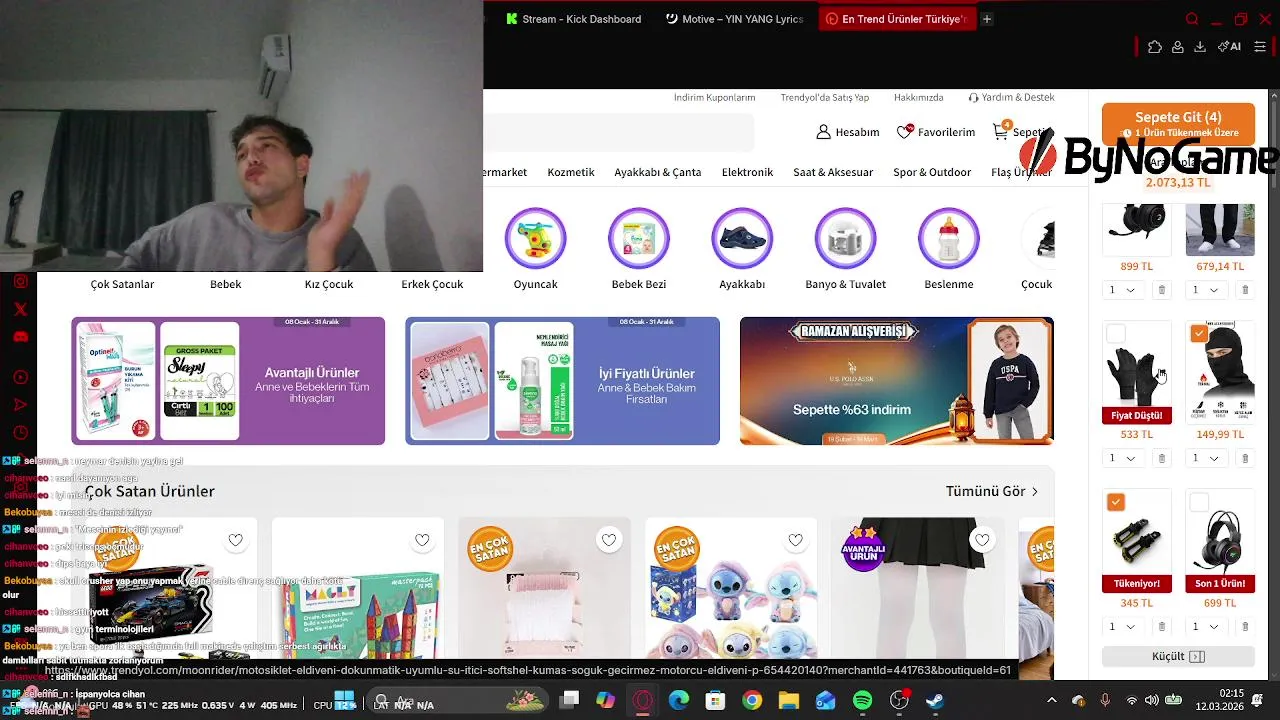
Task: Remove the 345 TL item from cart
Action: [x=1161, y=627]
